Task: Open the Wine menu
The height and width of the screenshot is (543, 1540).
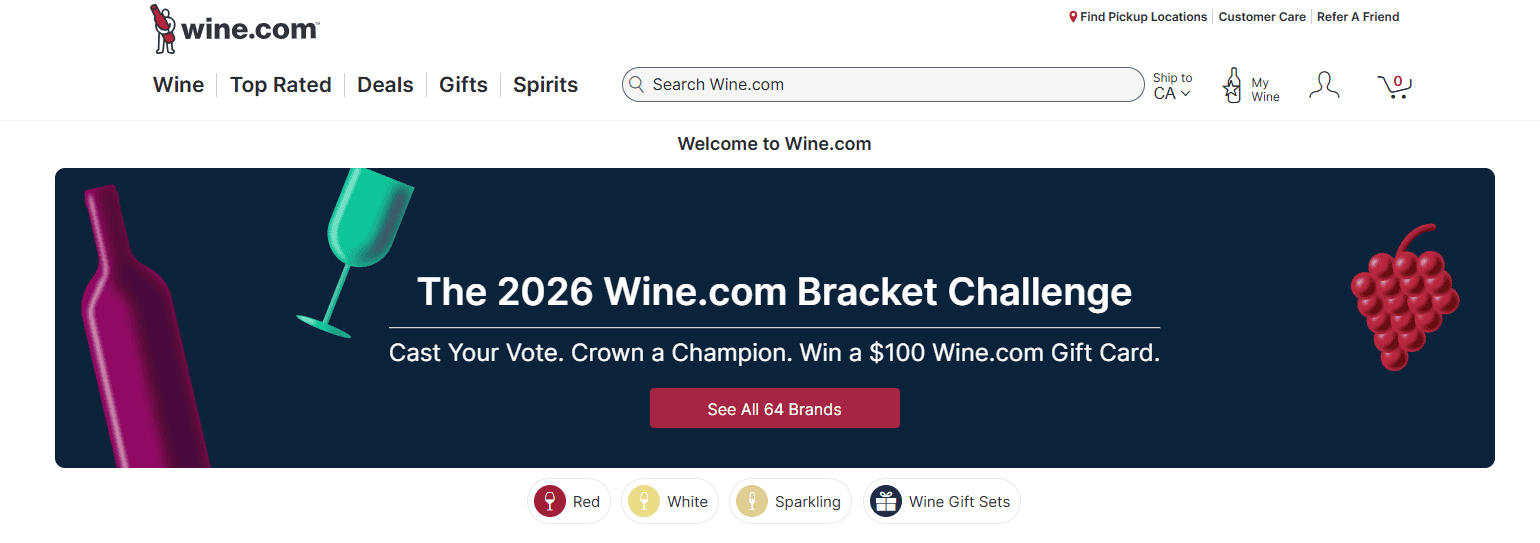Action: [x=178, y=85]
